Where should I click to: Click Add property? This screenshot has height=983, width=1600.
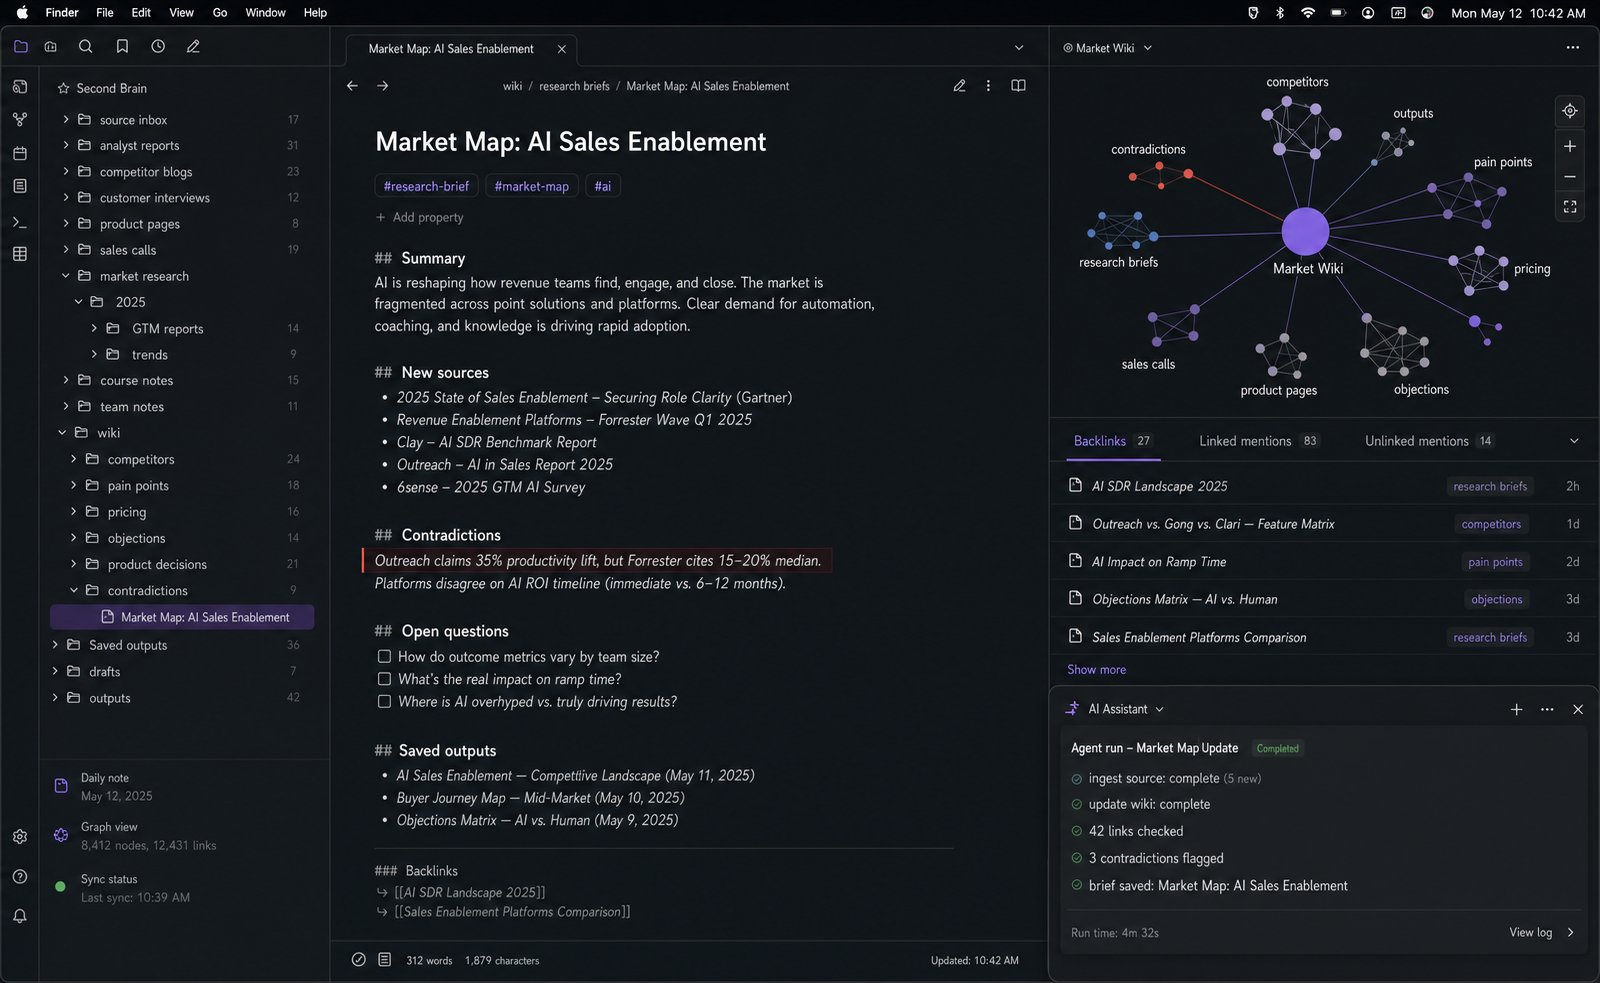click(420, 217)
